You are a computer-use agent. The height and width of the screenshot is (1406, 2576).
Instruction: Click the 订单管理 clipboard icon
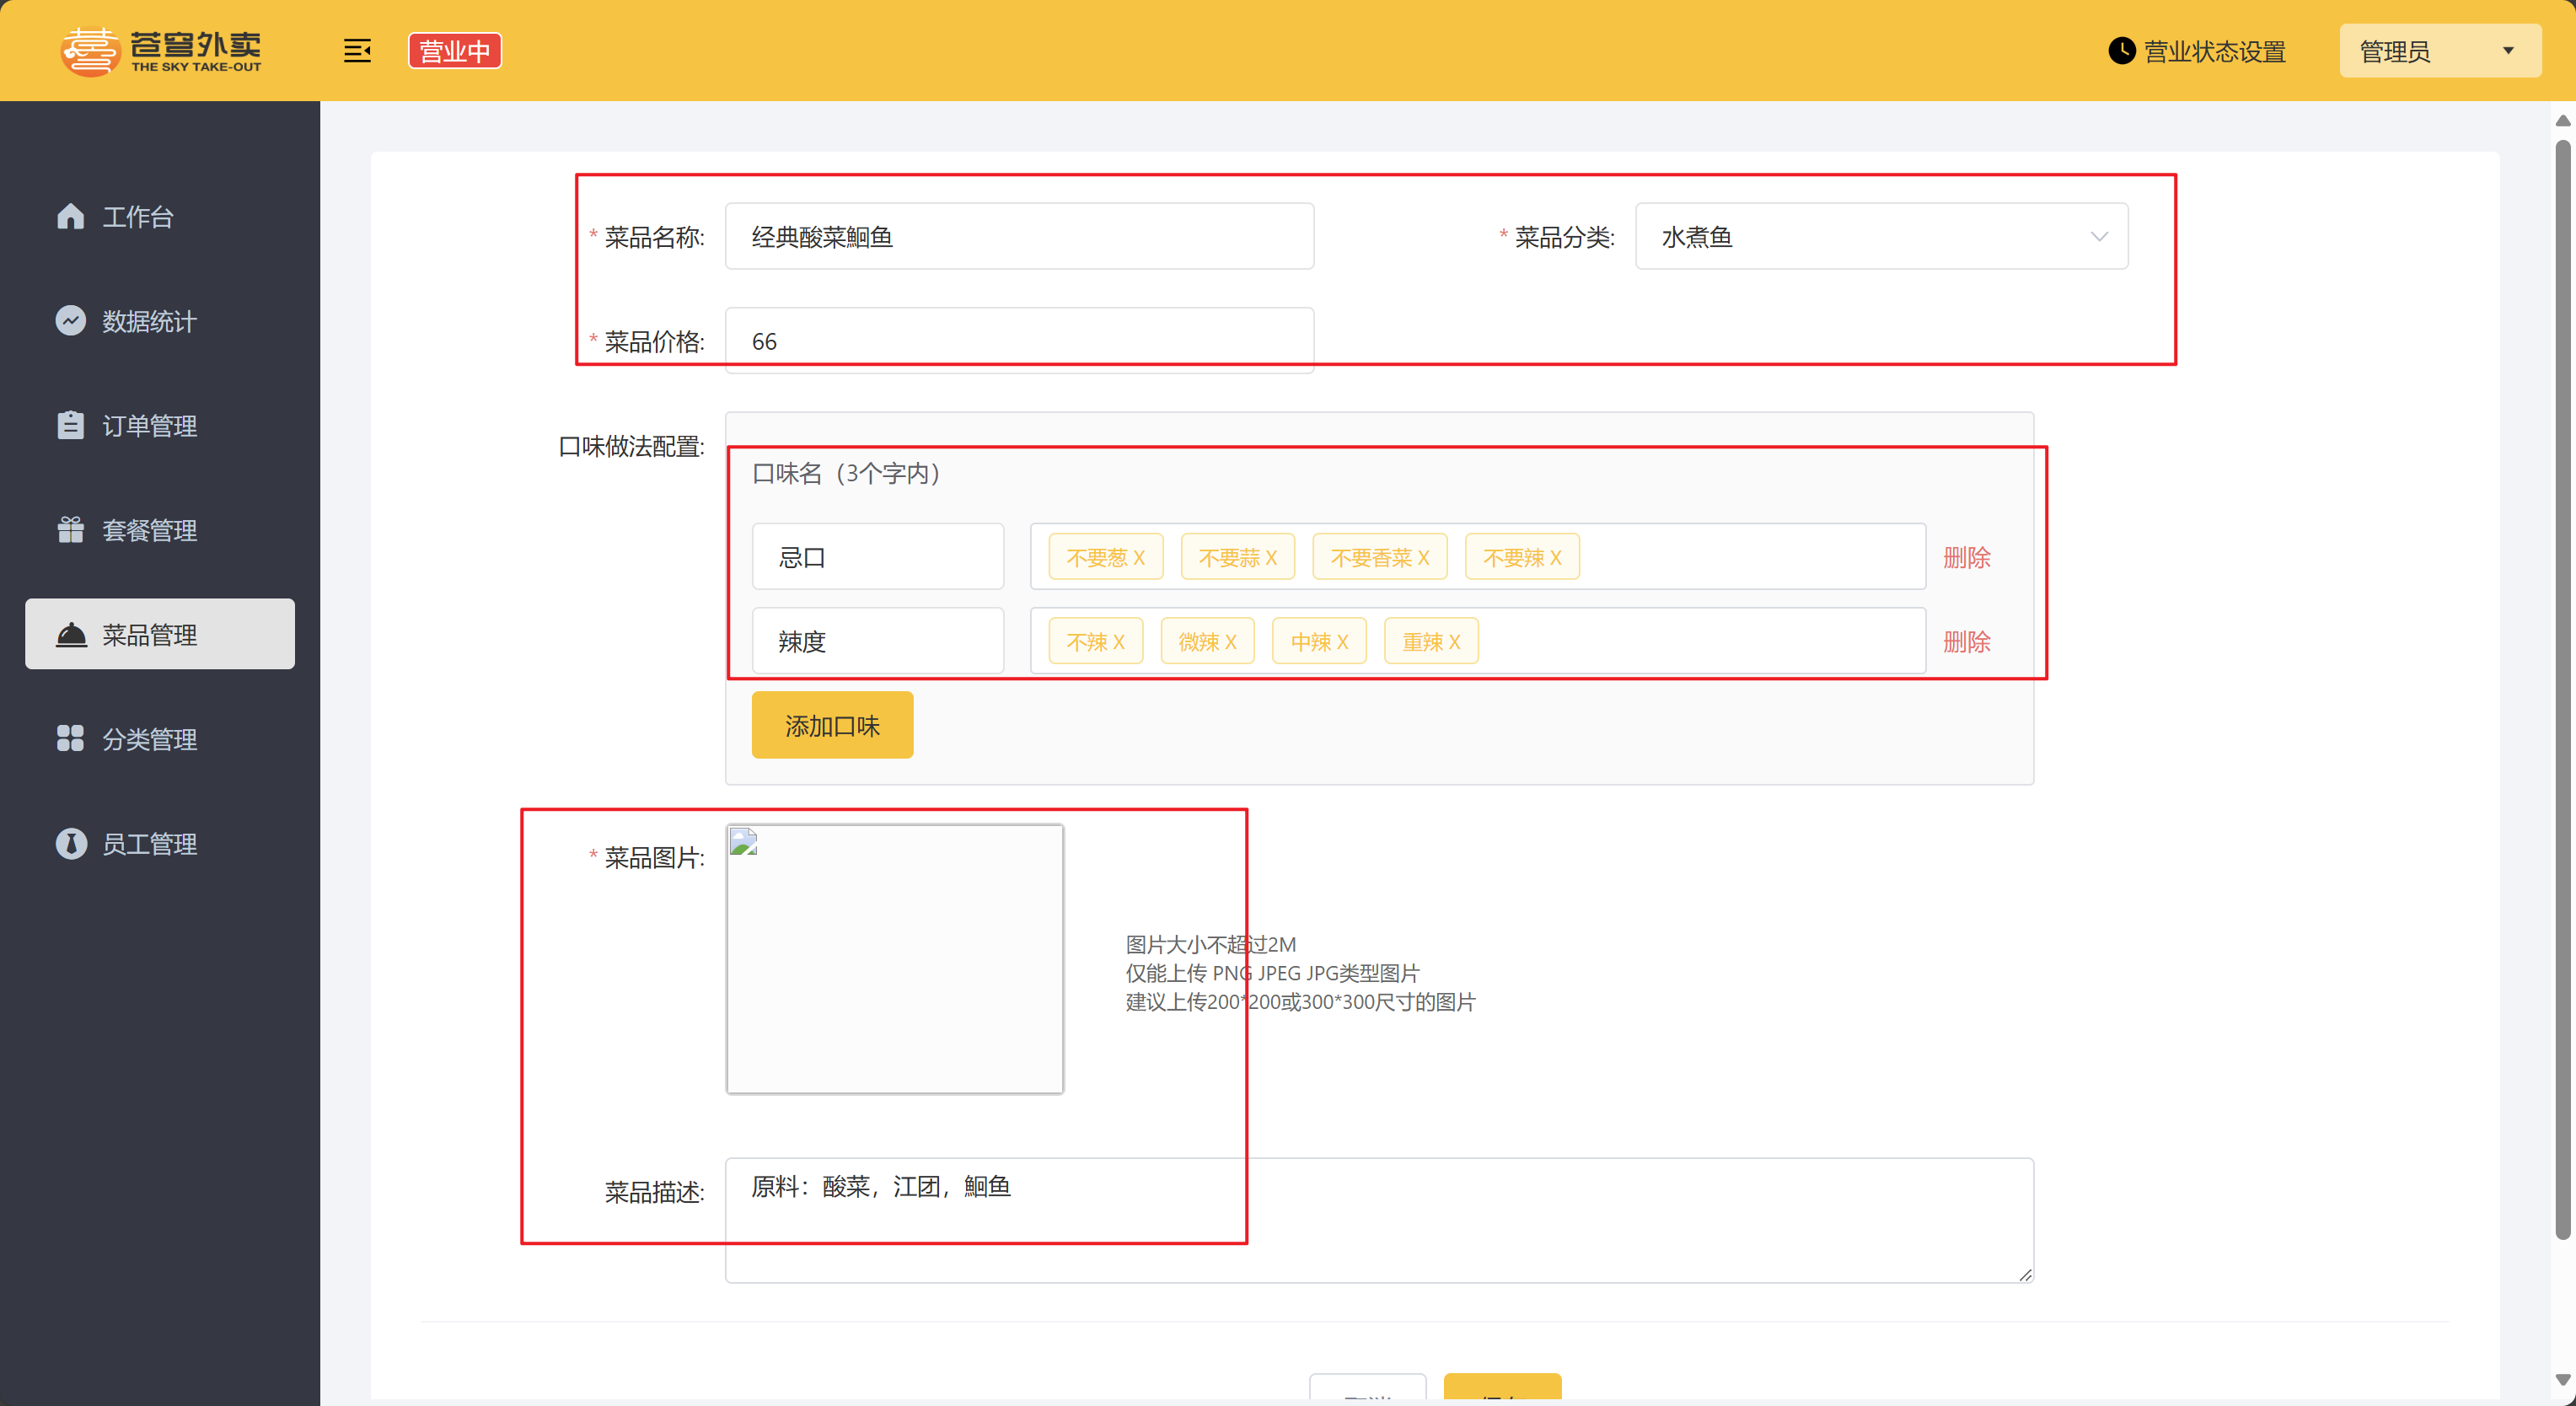[x=70, y=425]
